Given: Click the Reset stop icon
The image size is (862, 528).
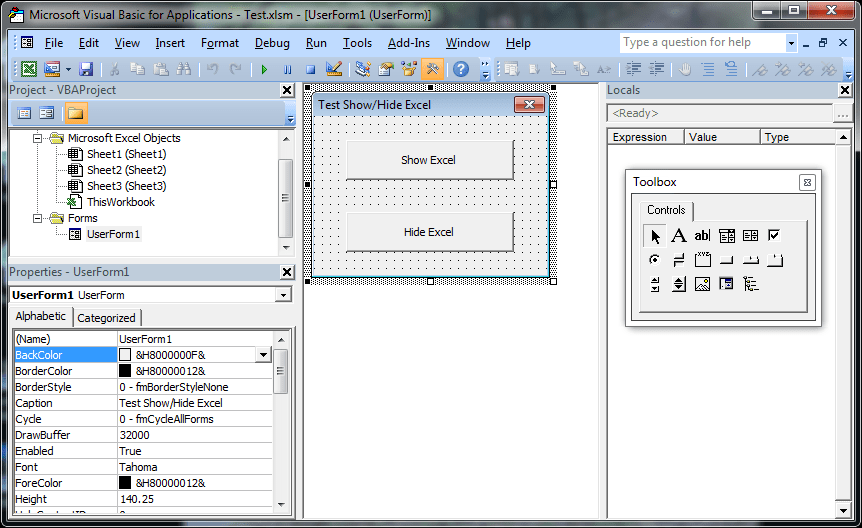Looking at the screenshot, I should point(311,69).
